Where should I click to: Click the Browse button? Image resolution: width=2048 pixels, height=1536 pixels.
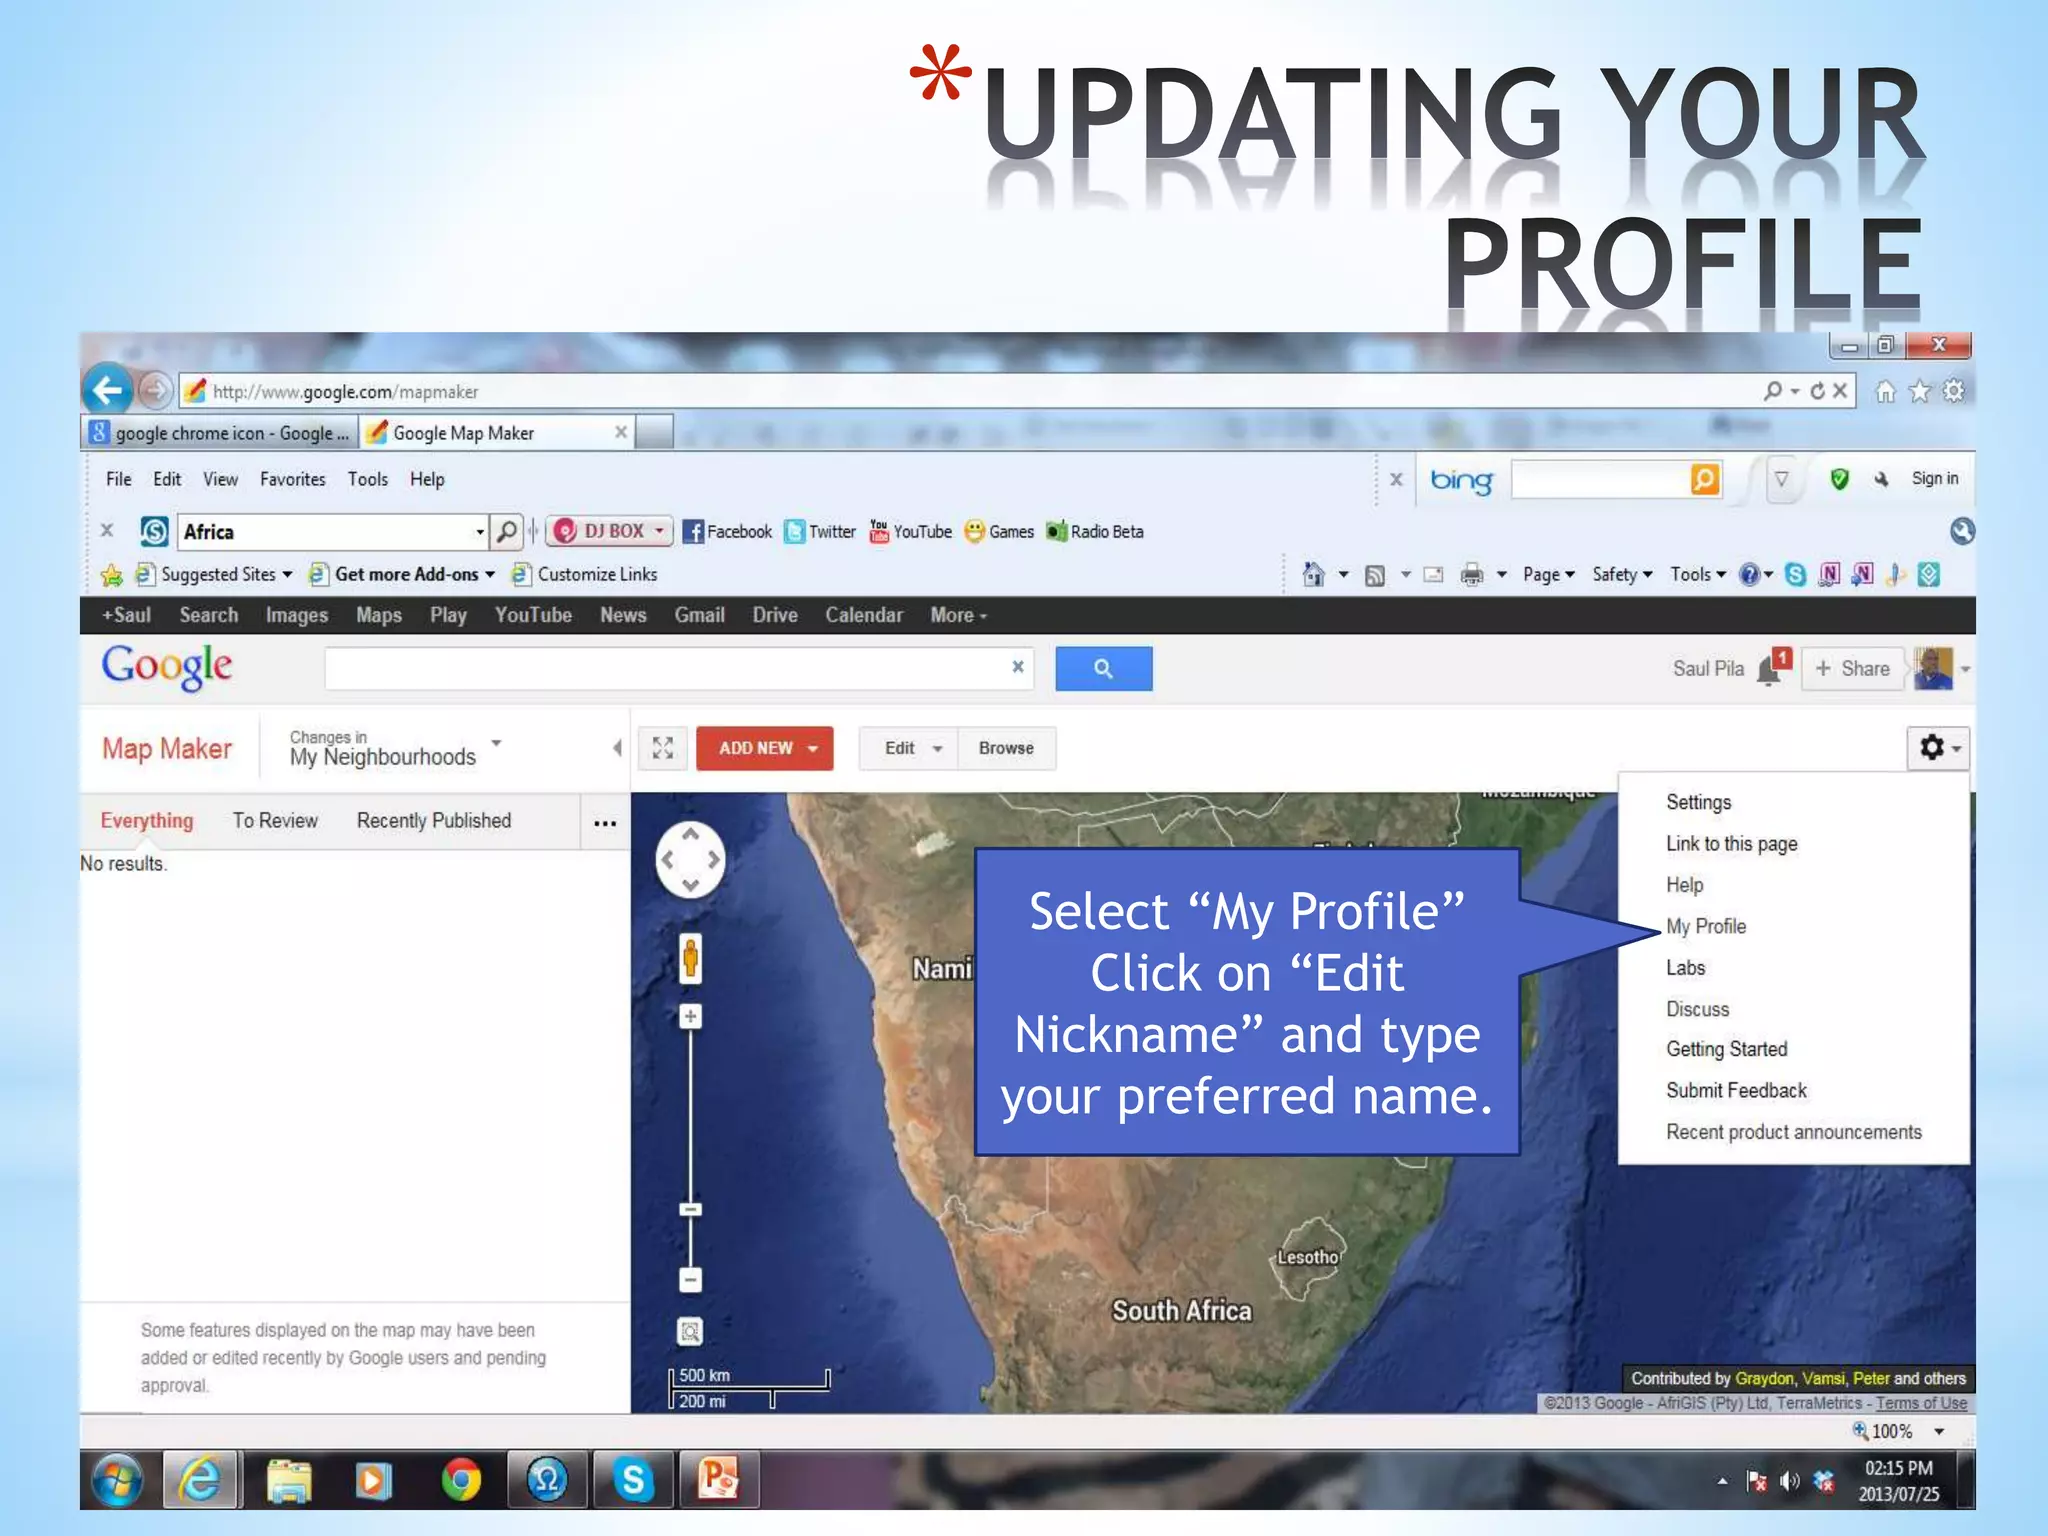[1006, 748]
